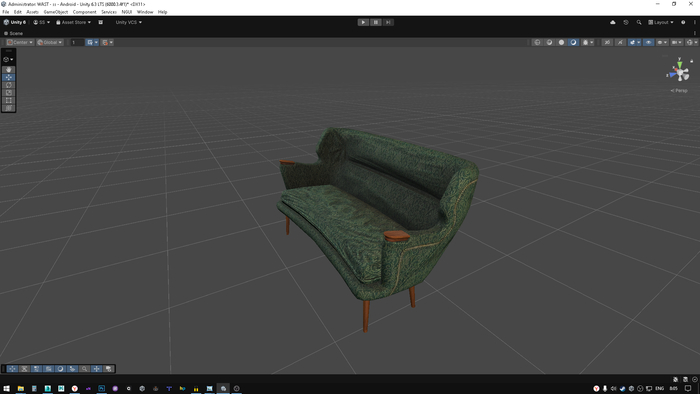Viewport: 700px width, 394px height.
Task: Toggle scene lighting button
Action: click(620, 42)
